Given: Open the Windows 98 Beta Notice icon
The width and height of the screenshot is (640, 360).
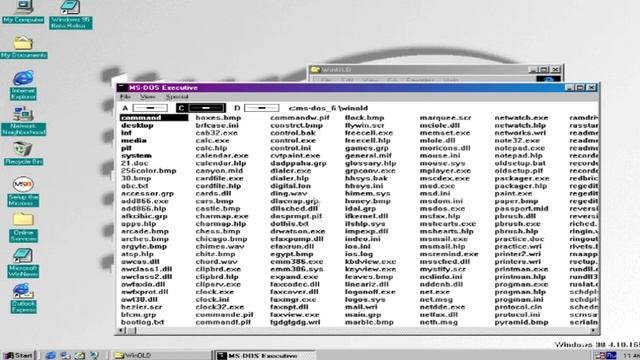Looking at the screenshot, I should click(71, 14).
